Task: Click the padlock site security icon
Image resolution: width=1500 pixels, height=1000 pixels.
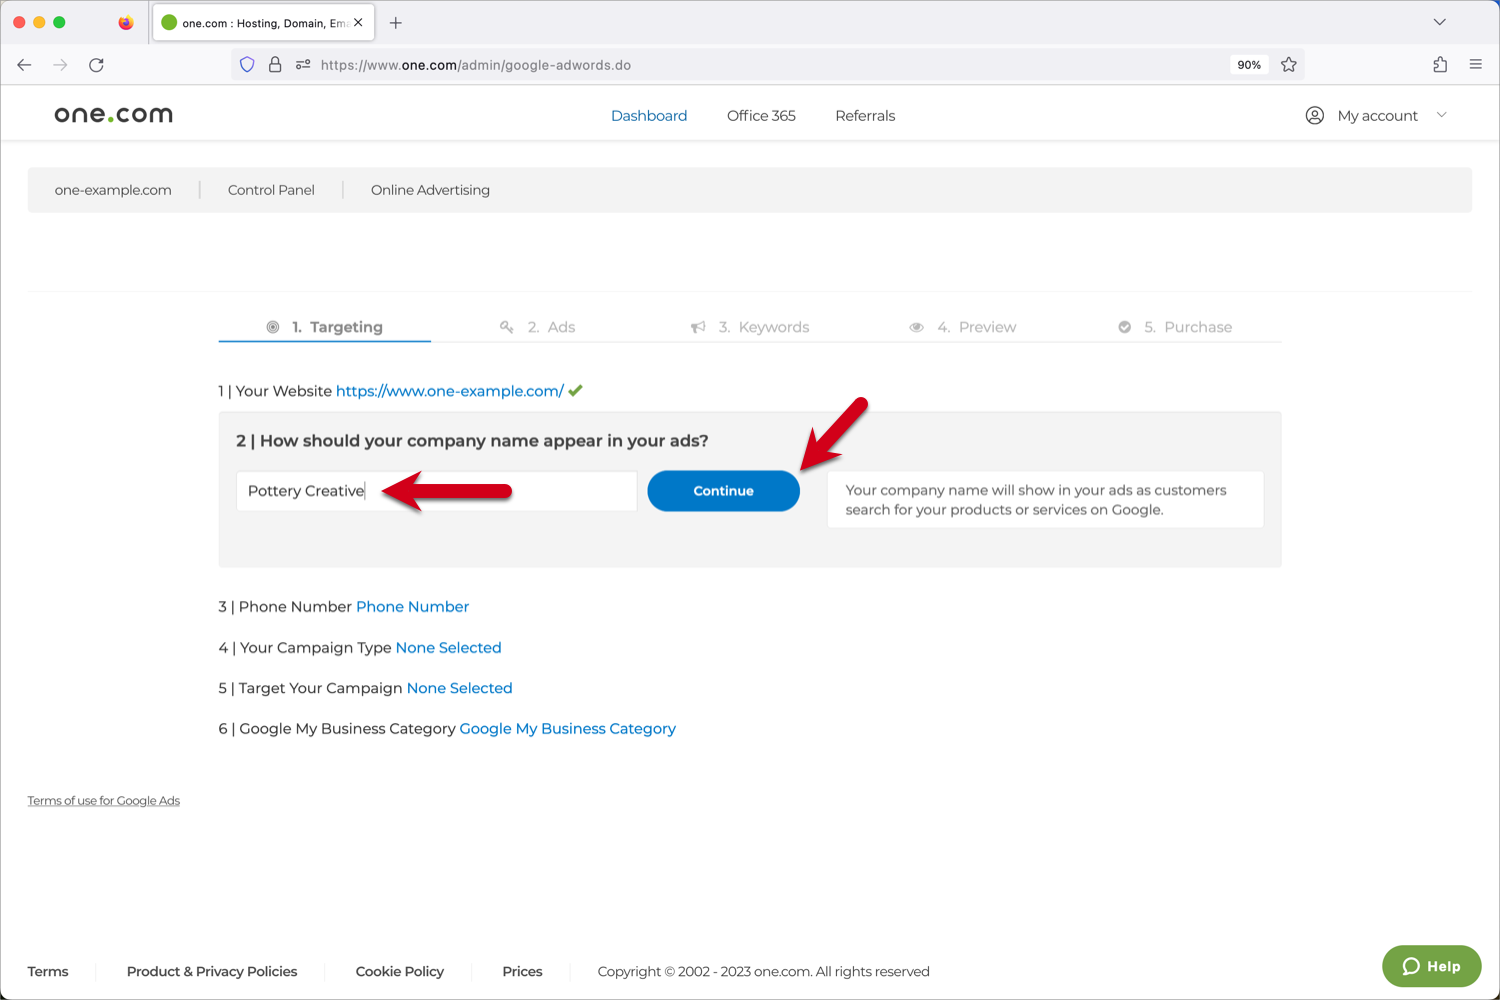Action: [x=275, y=64]
